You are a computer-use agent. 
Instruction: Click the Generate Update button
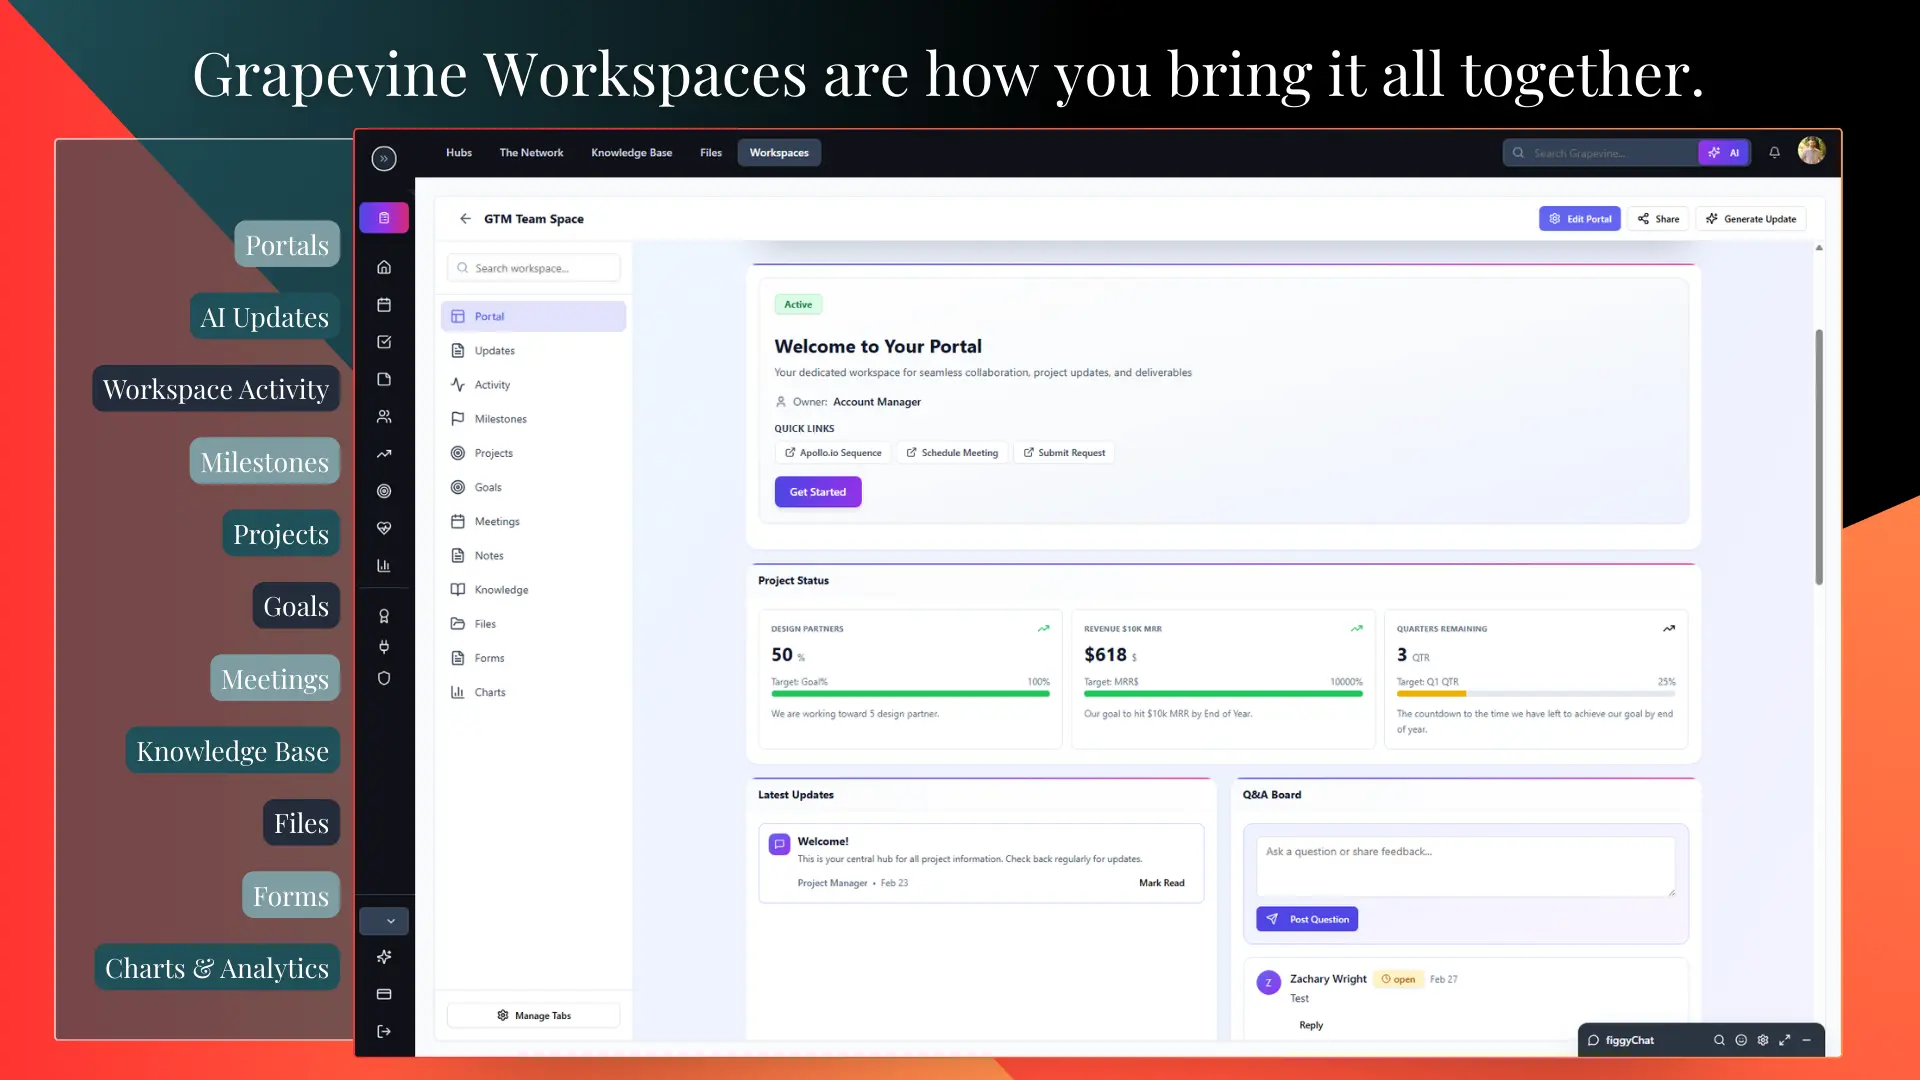1750,219
